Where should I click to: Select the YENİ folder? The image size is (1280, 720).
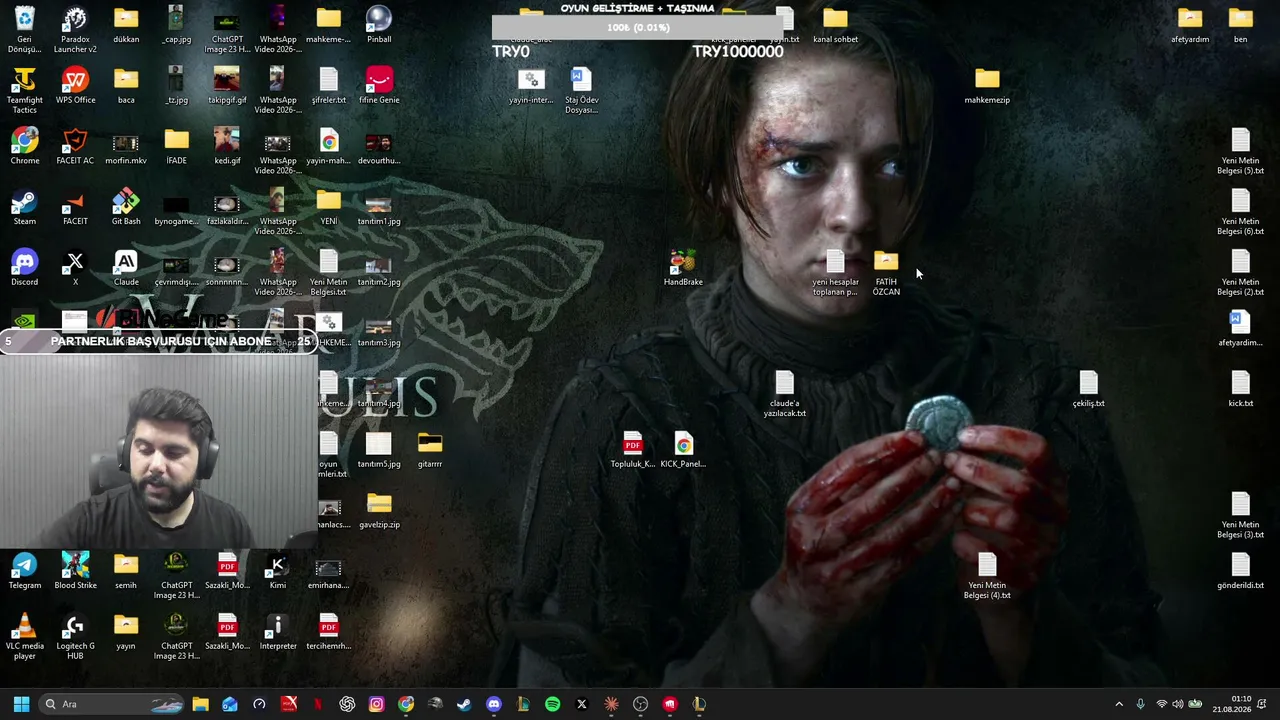329,207
